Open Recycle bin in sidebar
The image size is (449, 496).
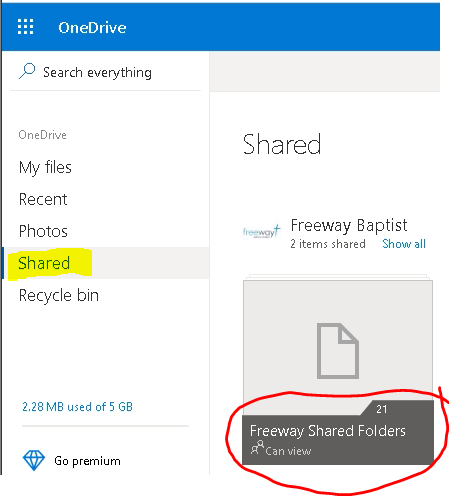tap(59, 296)
